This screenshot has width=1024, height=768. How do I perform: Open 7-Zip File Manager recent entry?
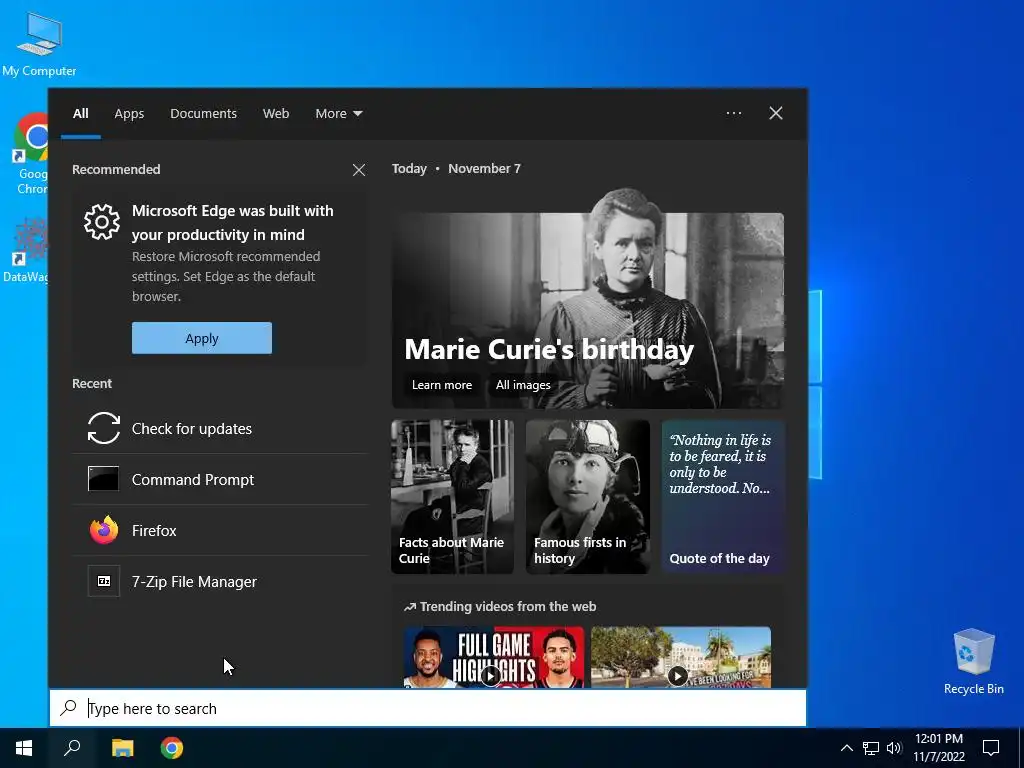221,581
